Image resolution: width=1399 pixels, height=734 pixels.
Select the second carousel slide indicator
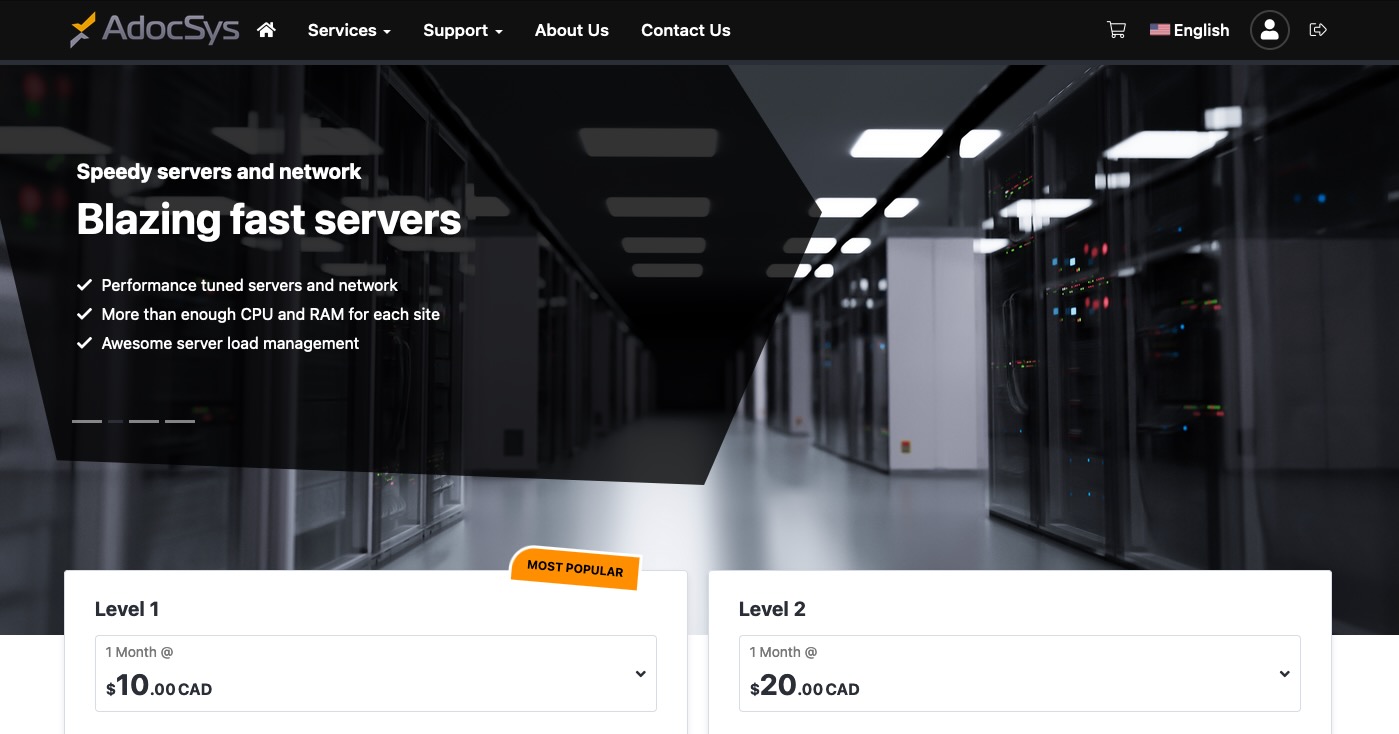[x=115, y=421]
